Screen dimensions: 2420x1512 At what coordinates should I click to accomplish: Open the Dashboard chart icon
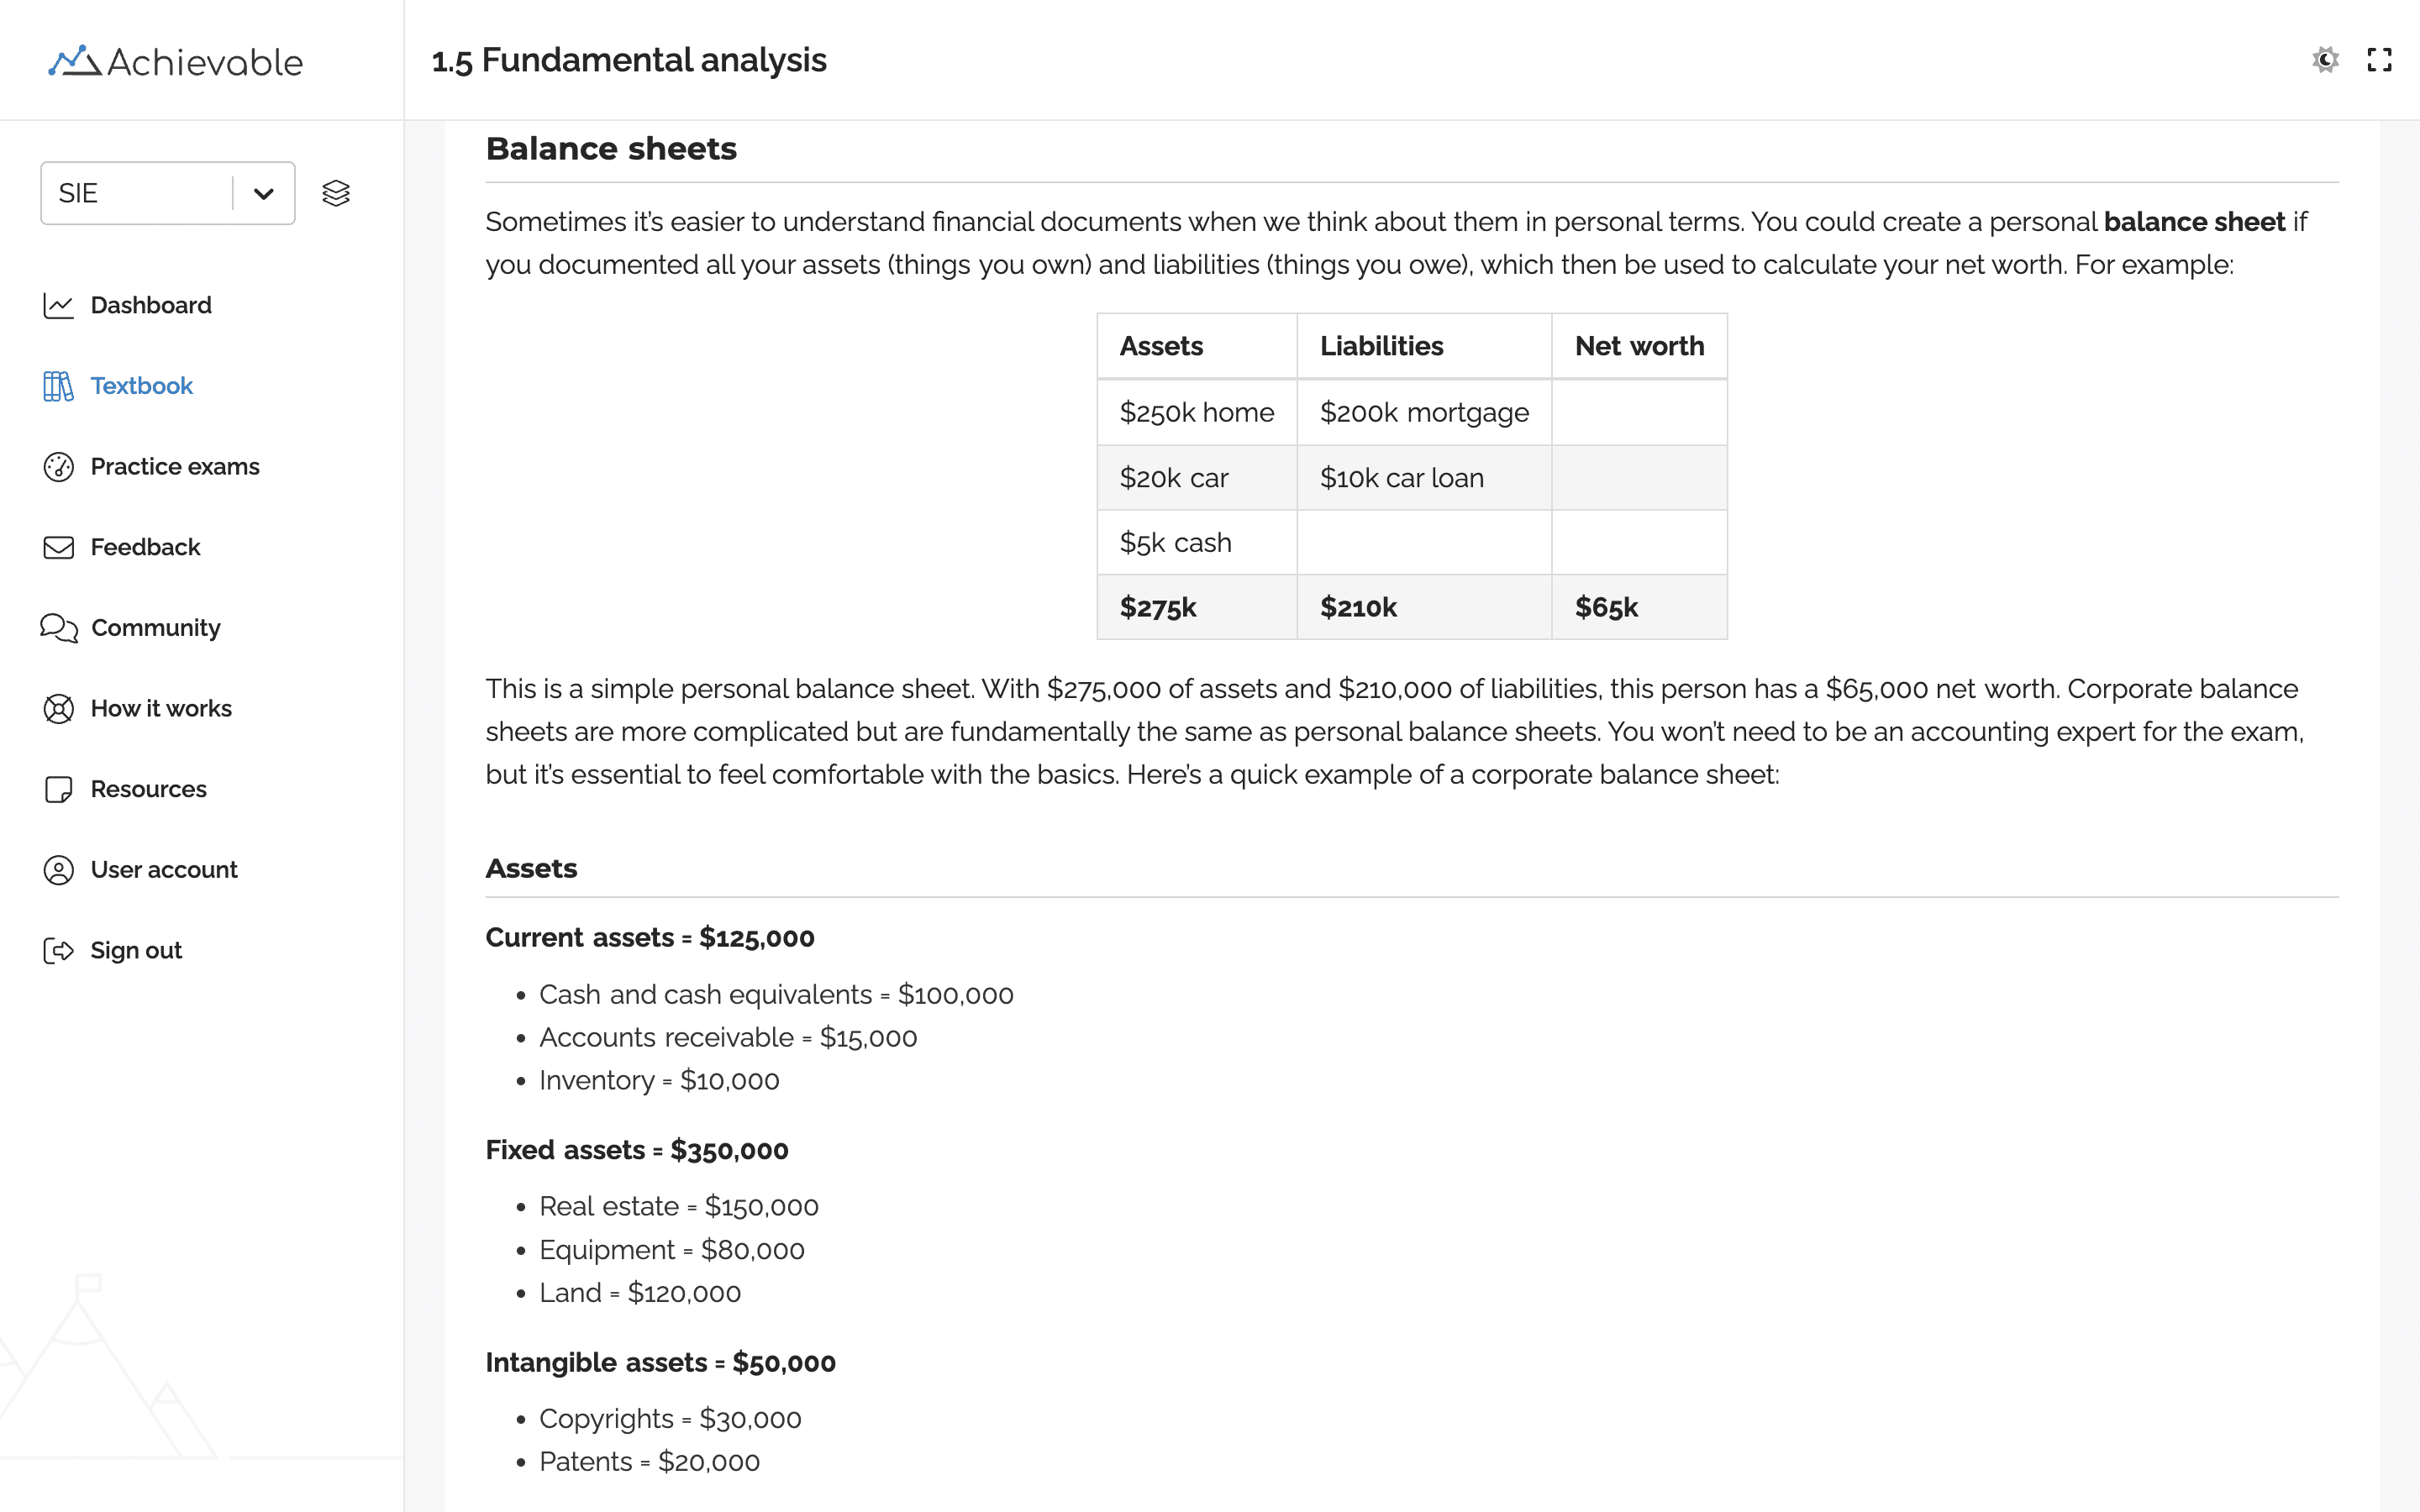[58, 305]
